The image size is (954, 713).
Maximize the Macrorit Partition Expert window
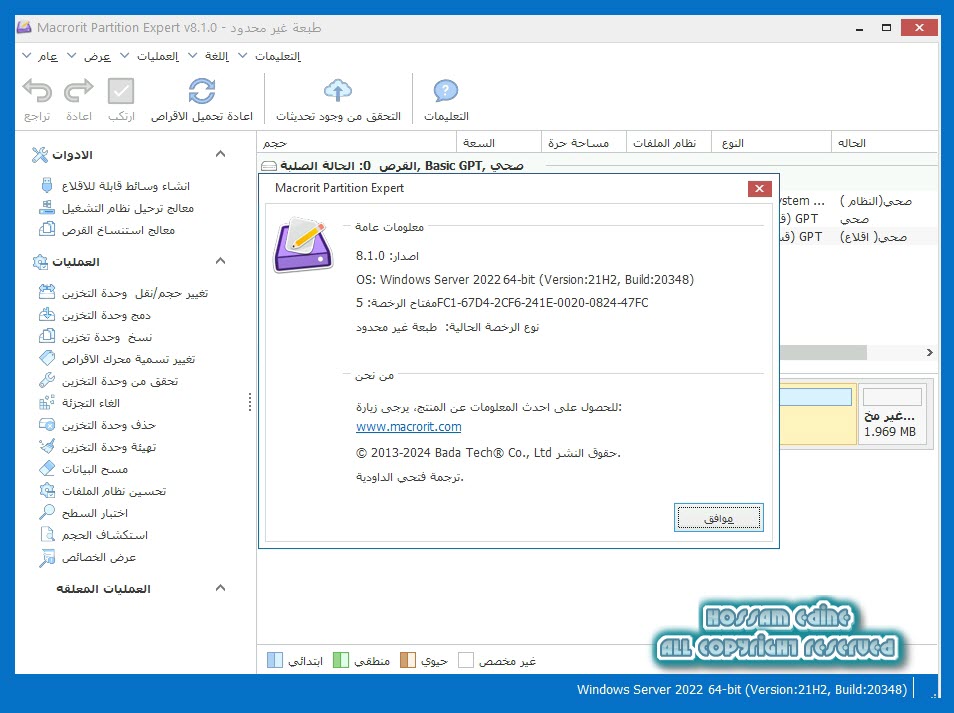[886, 28]
